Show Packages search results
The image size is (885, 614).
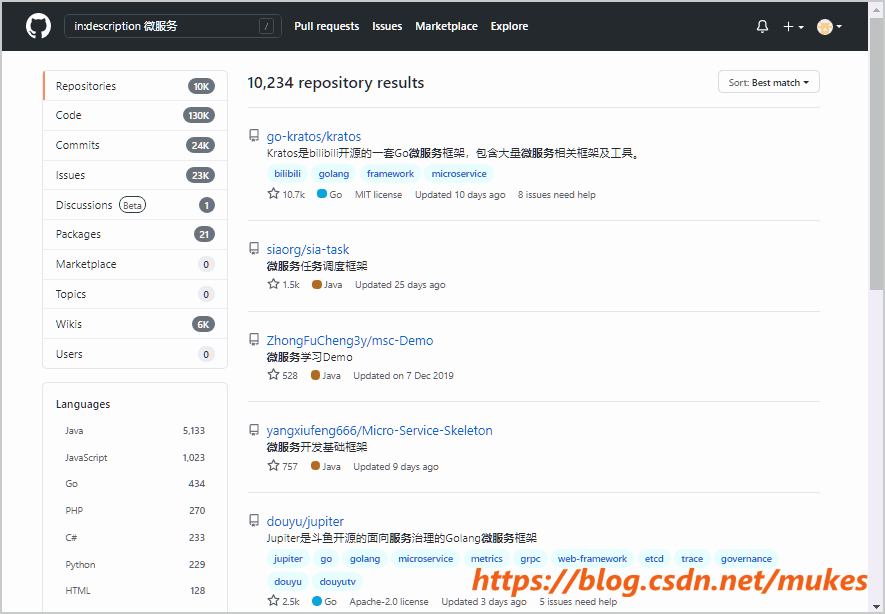coord(135,234)
